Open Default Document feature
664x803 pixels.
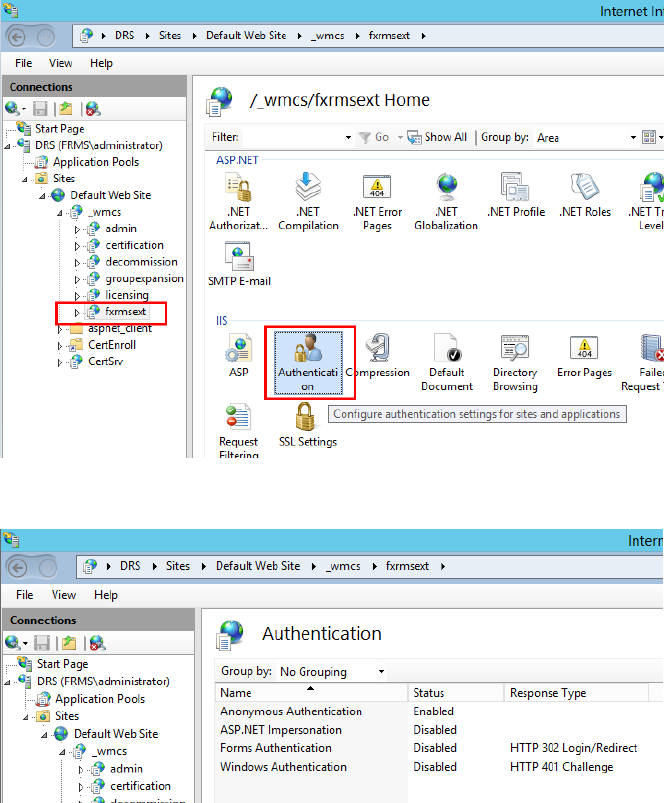(x=447, y=363)
